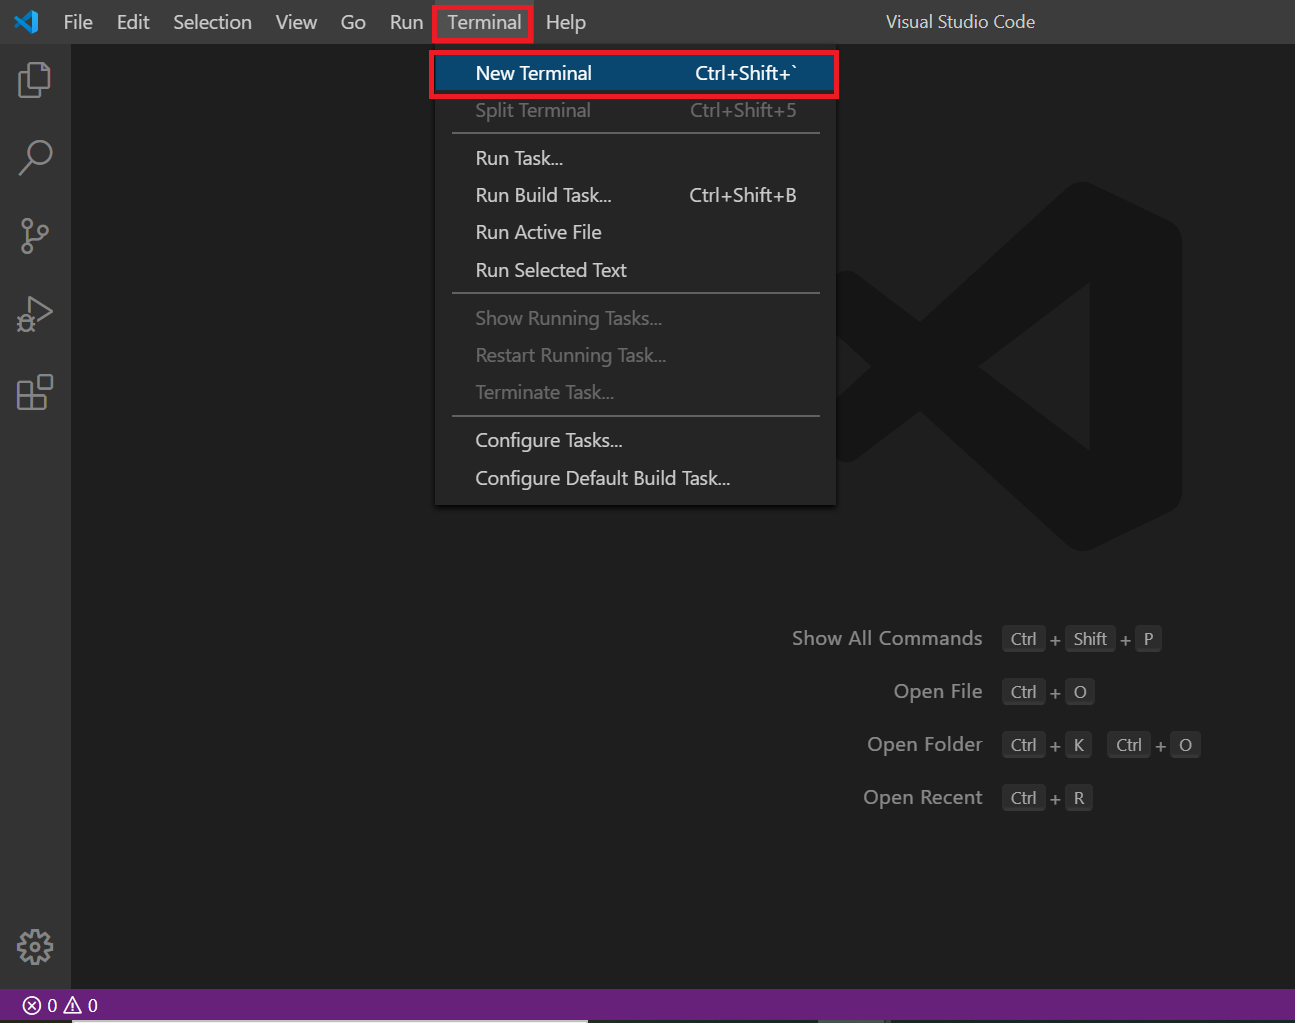Click the warnings indicator in the status bar
The width and height of the screenshot is (1295, 1023).
(80, 1005)
